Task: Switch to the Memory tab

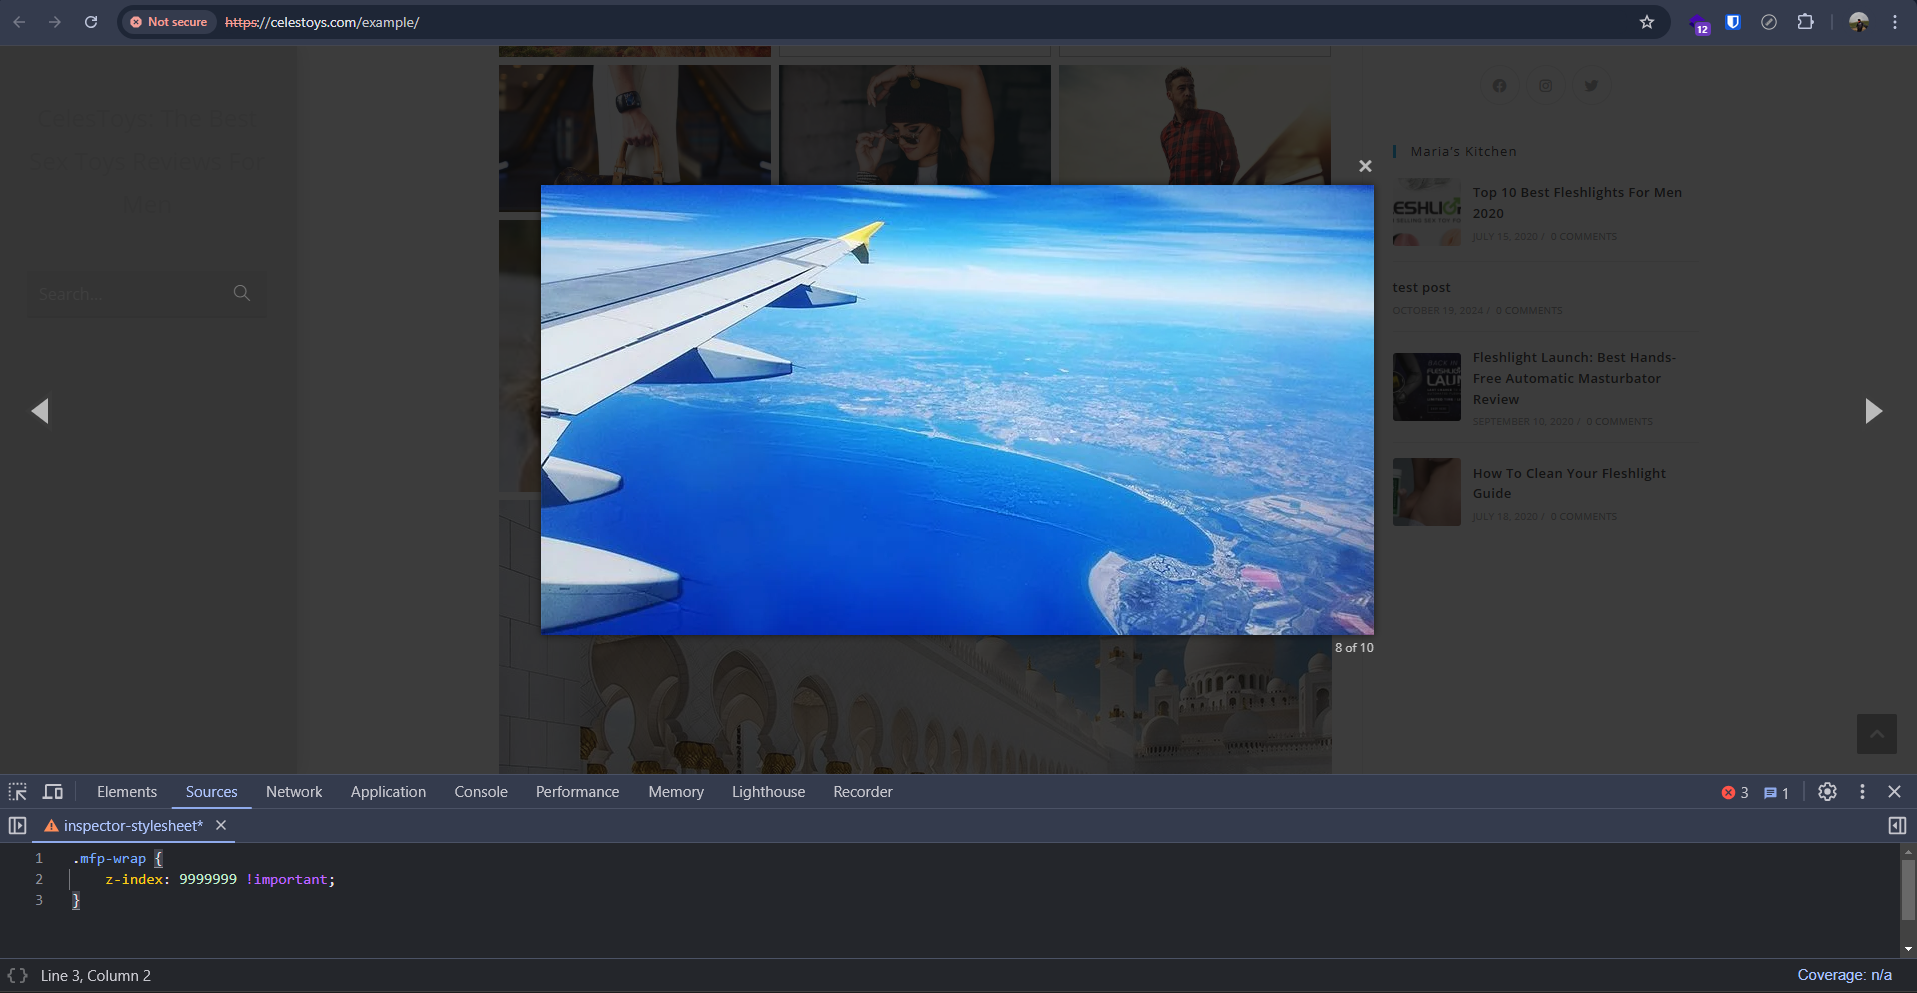Action: 676,792
